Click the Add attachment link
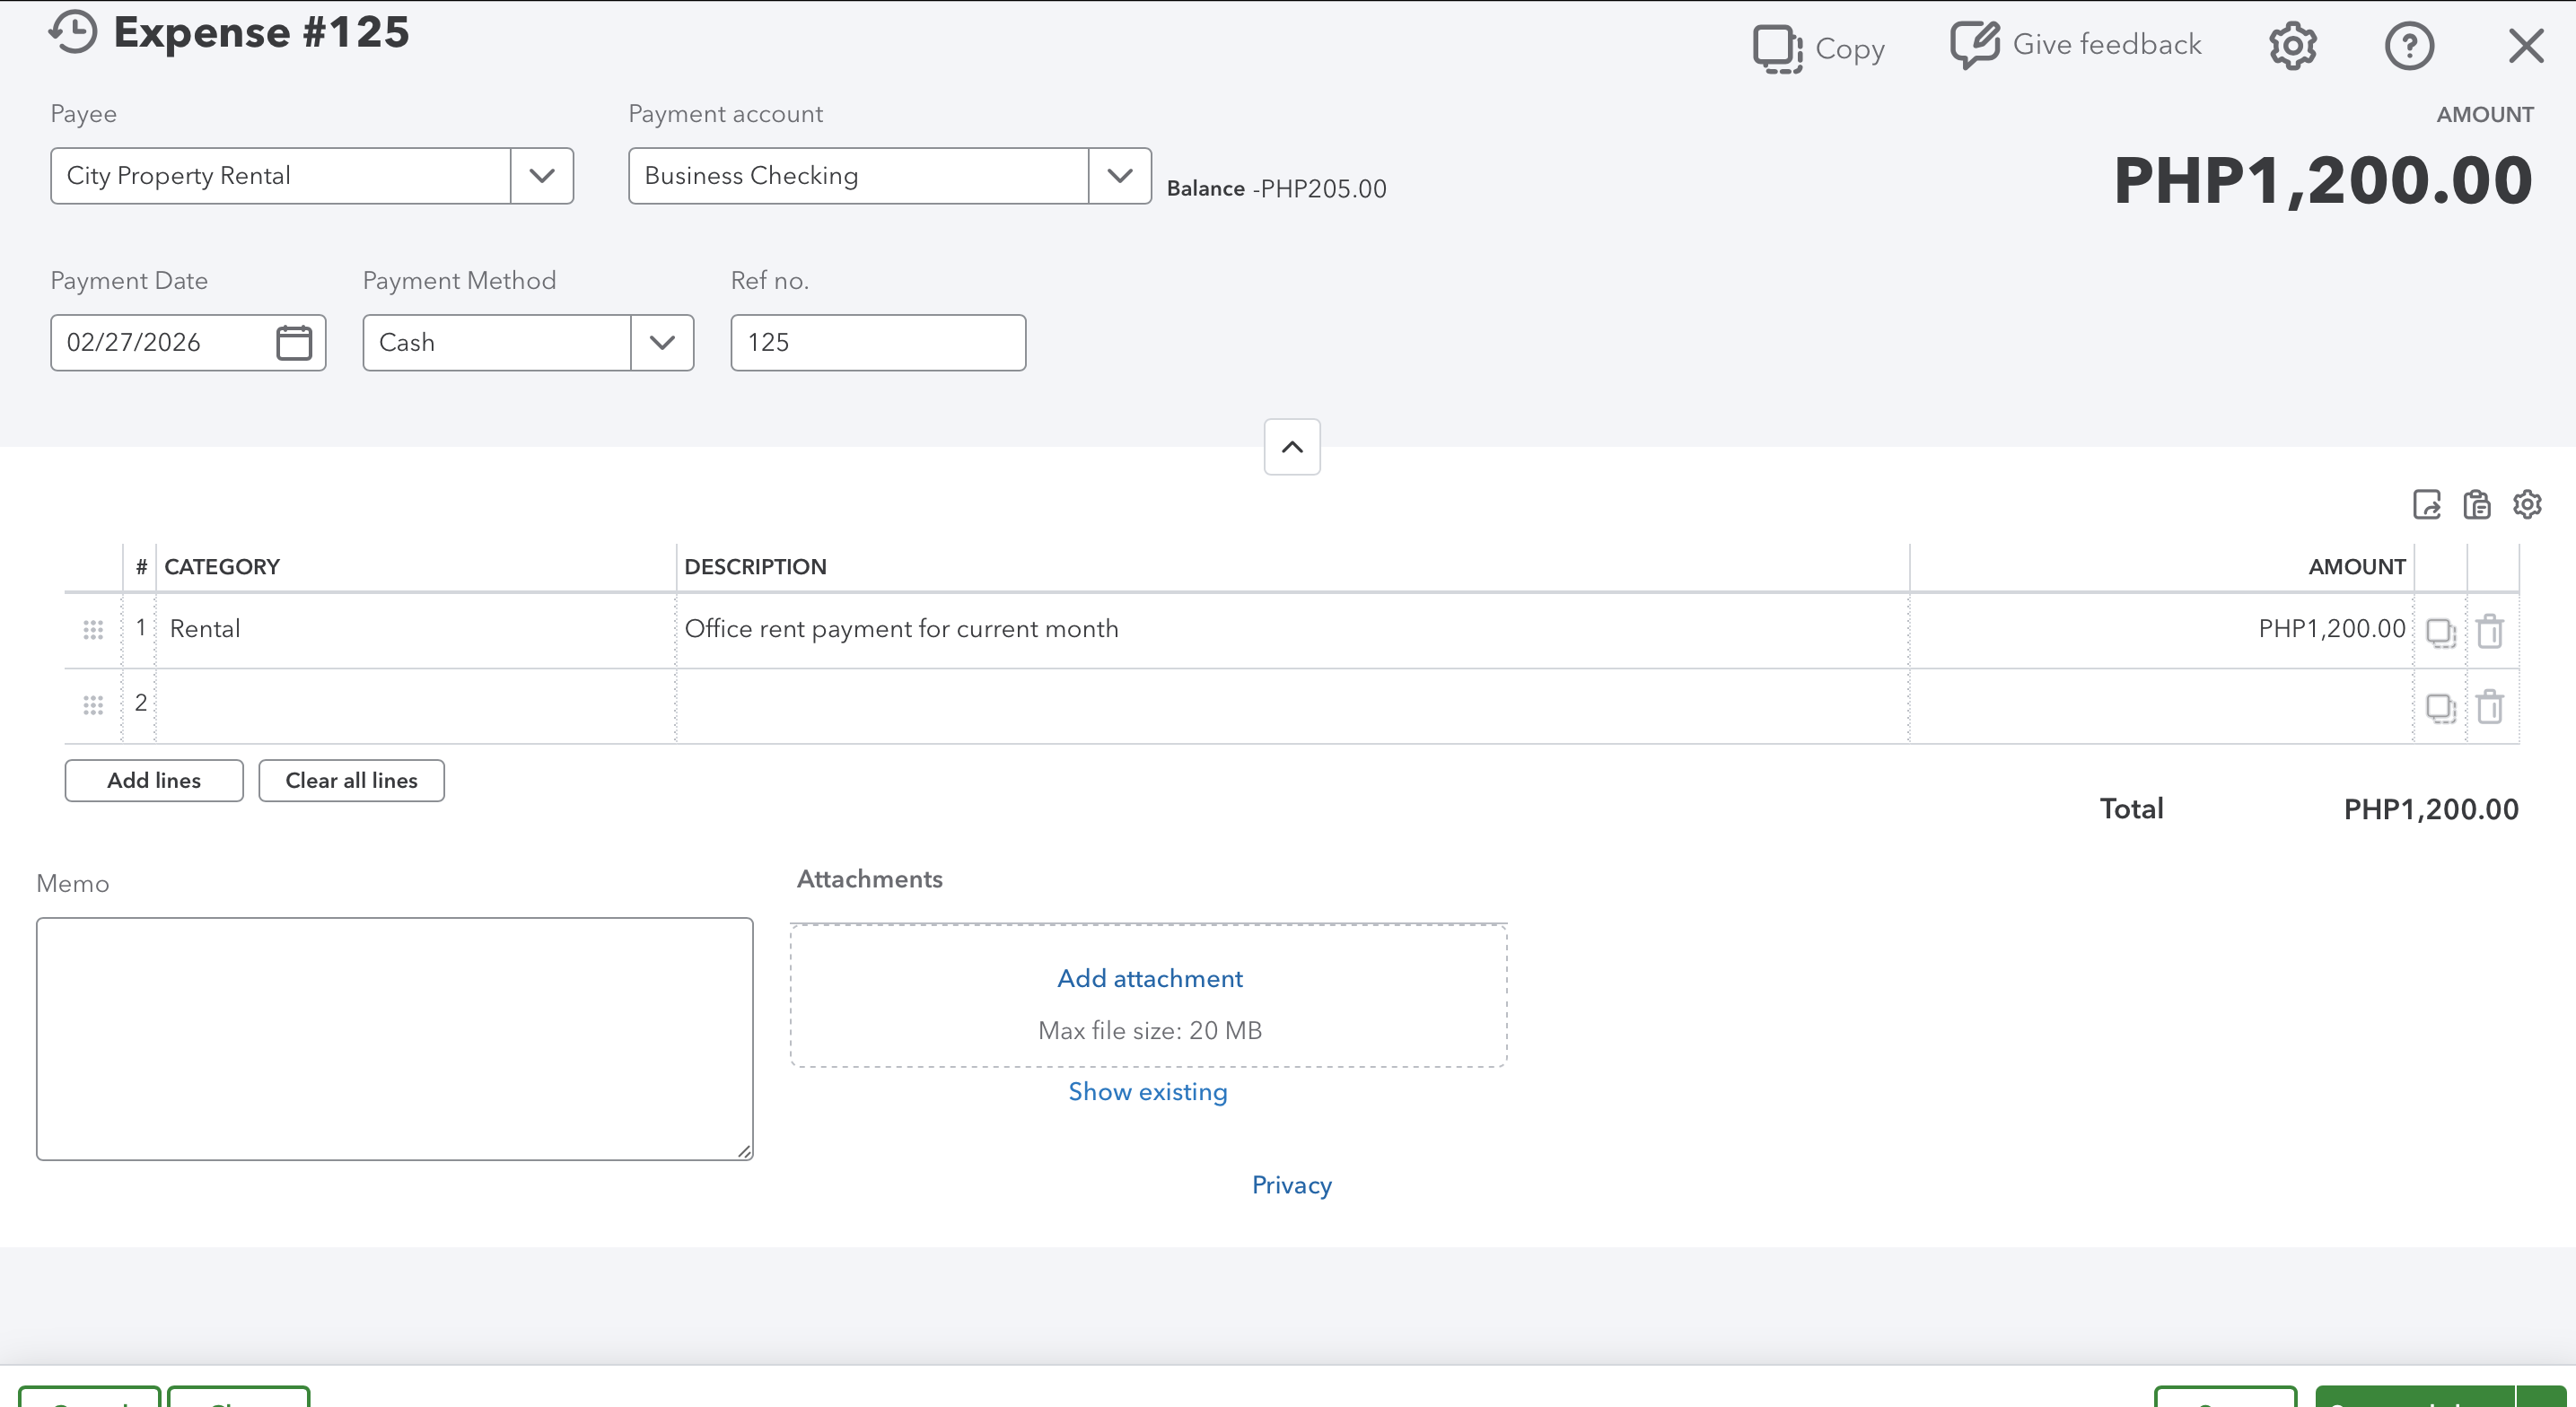 [1149, 978]
